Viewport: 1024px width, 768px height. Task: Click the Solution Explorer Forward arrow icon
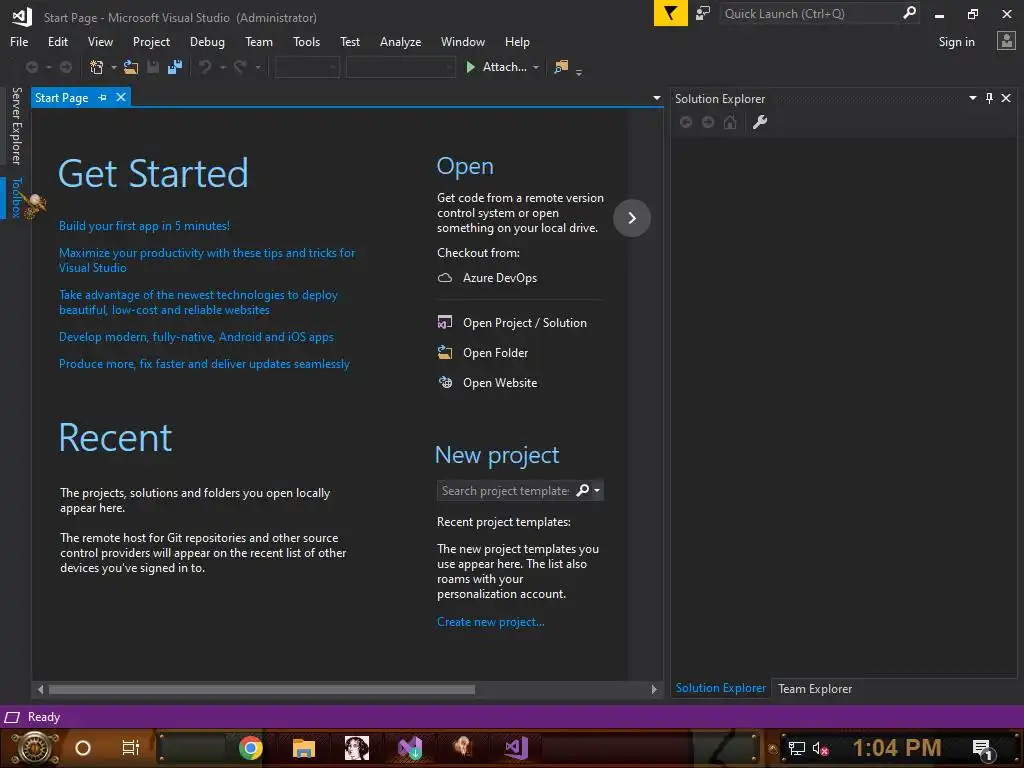(708, 122)
